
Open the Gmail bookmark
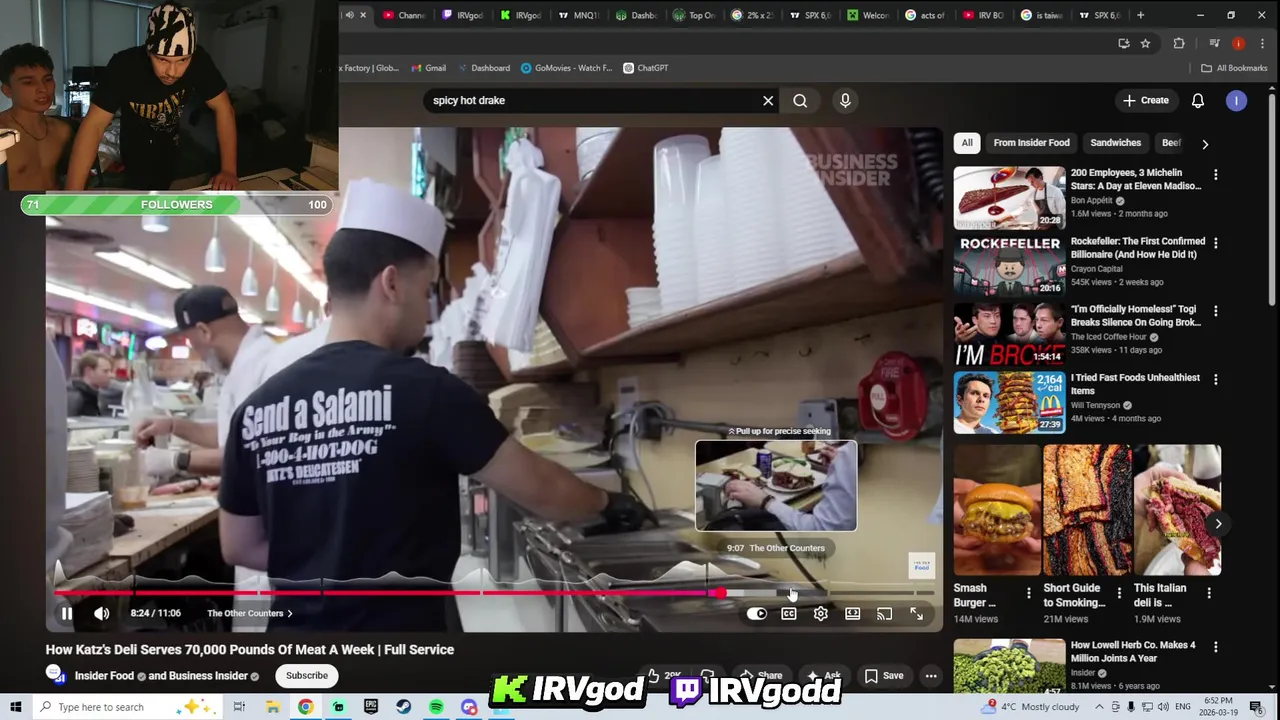(427, 68)
